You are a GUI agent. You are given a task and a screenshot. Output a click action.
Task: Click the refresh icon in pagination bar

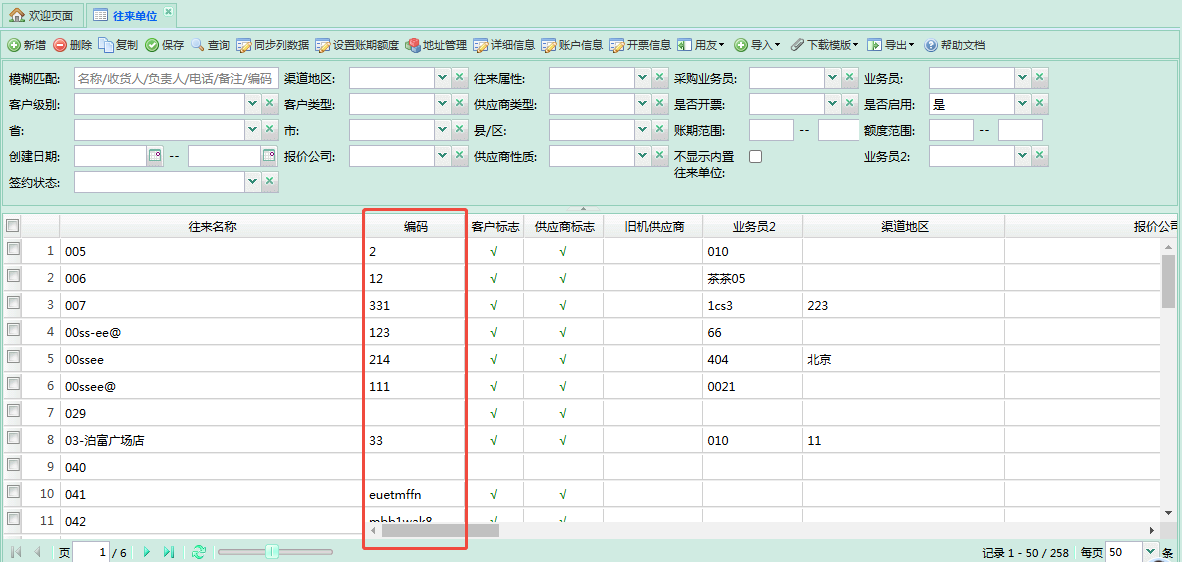point(199,551)
